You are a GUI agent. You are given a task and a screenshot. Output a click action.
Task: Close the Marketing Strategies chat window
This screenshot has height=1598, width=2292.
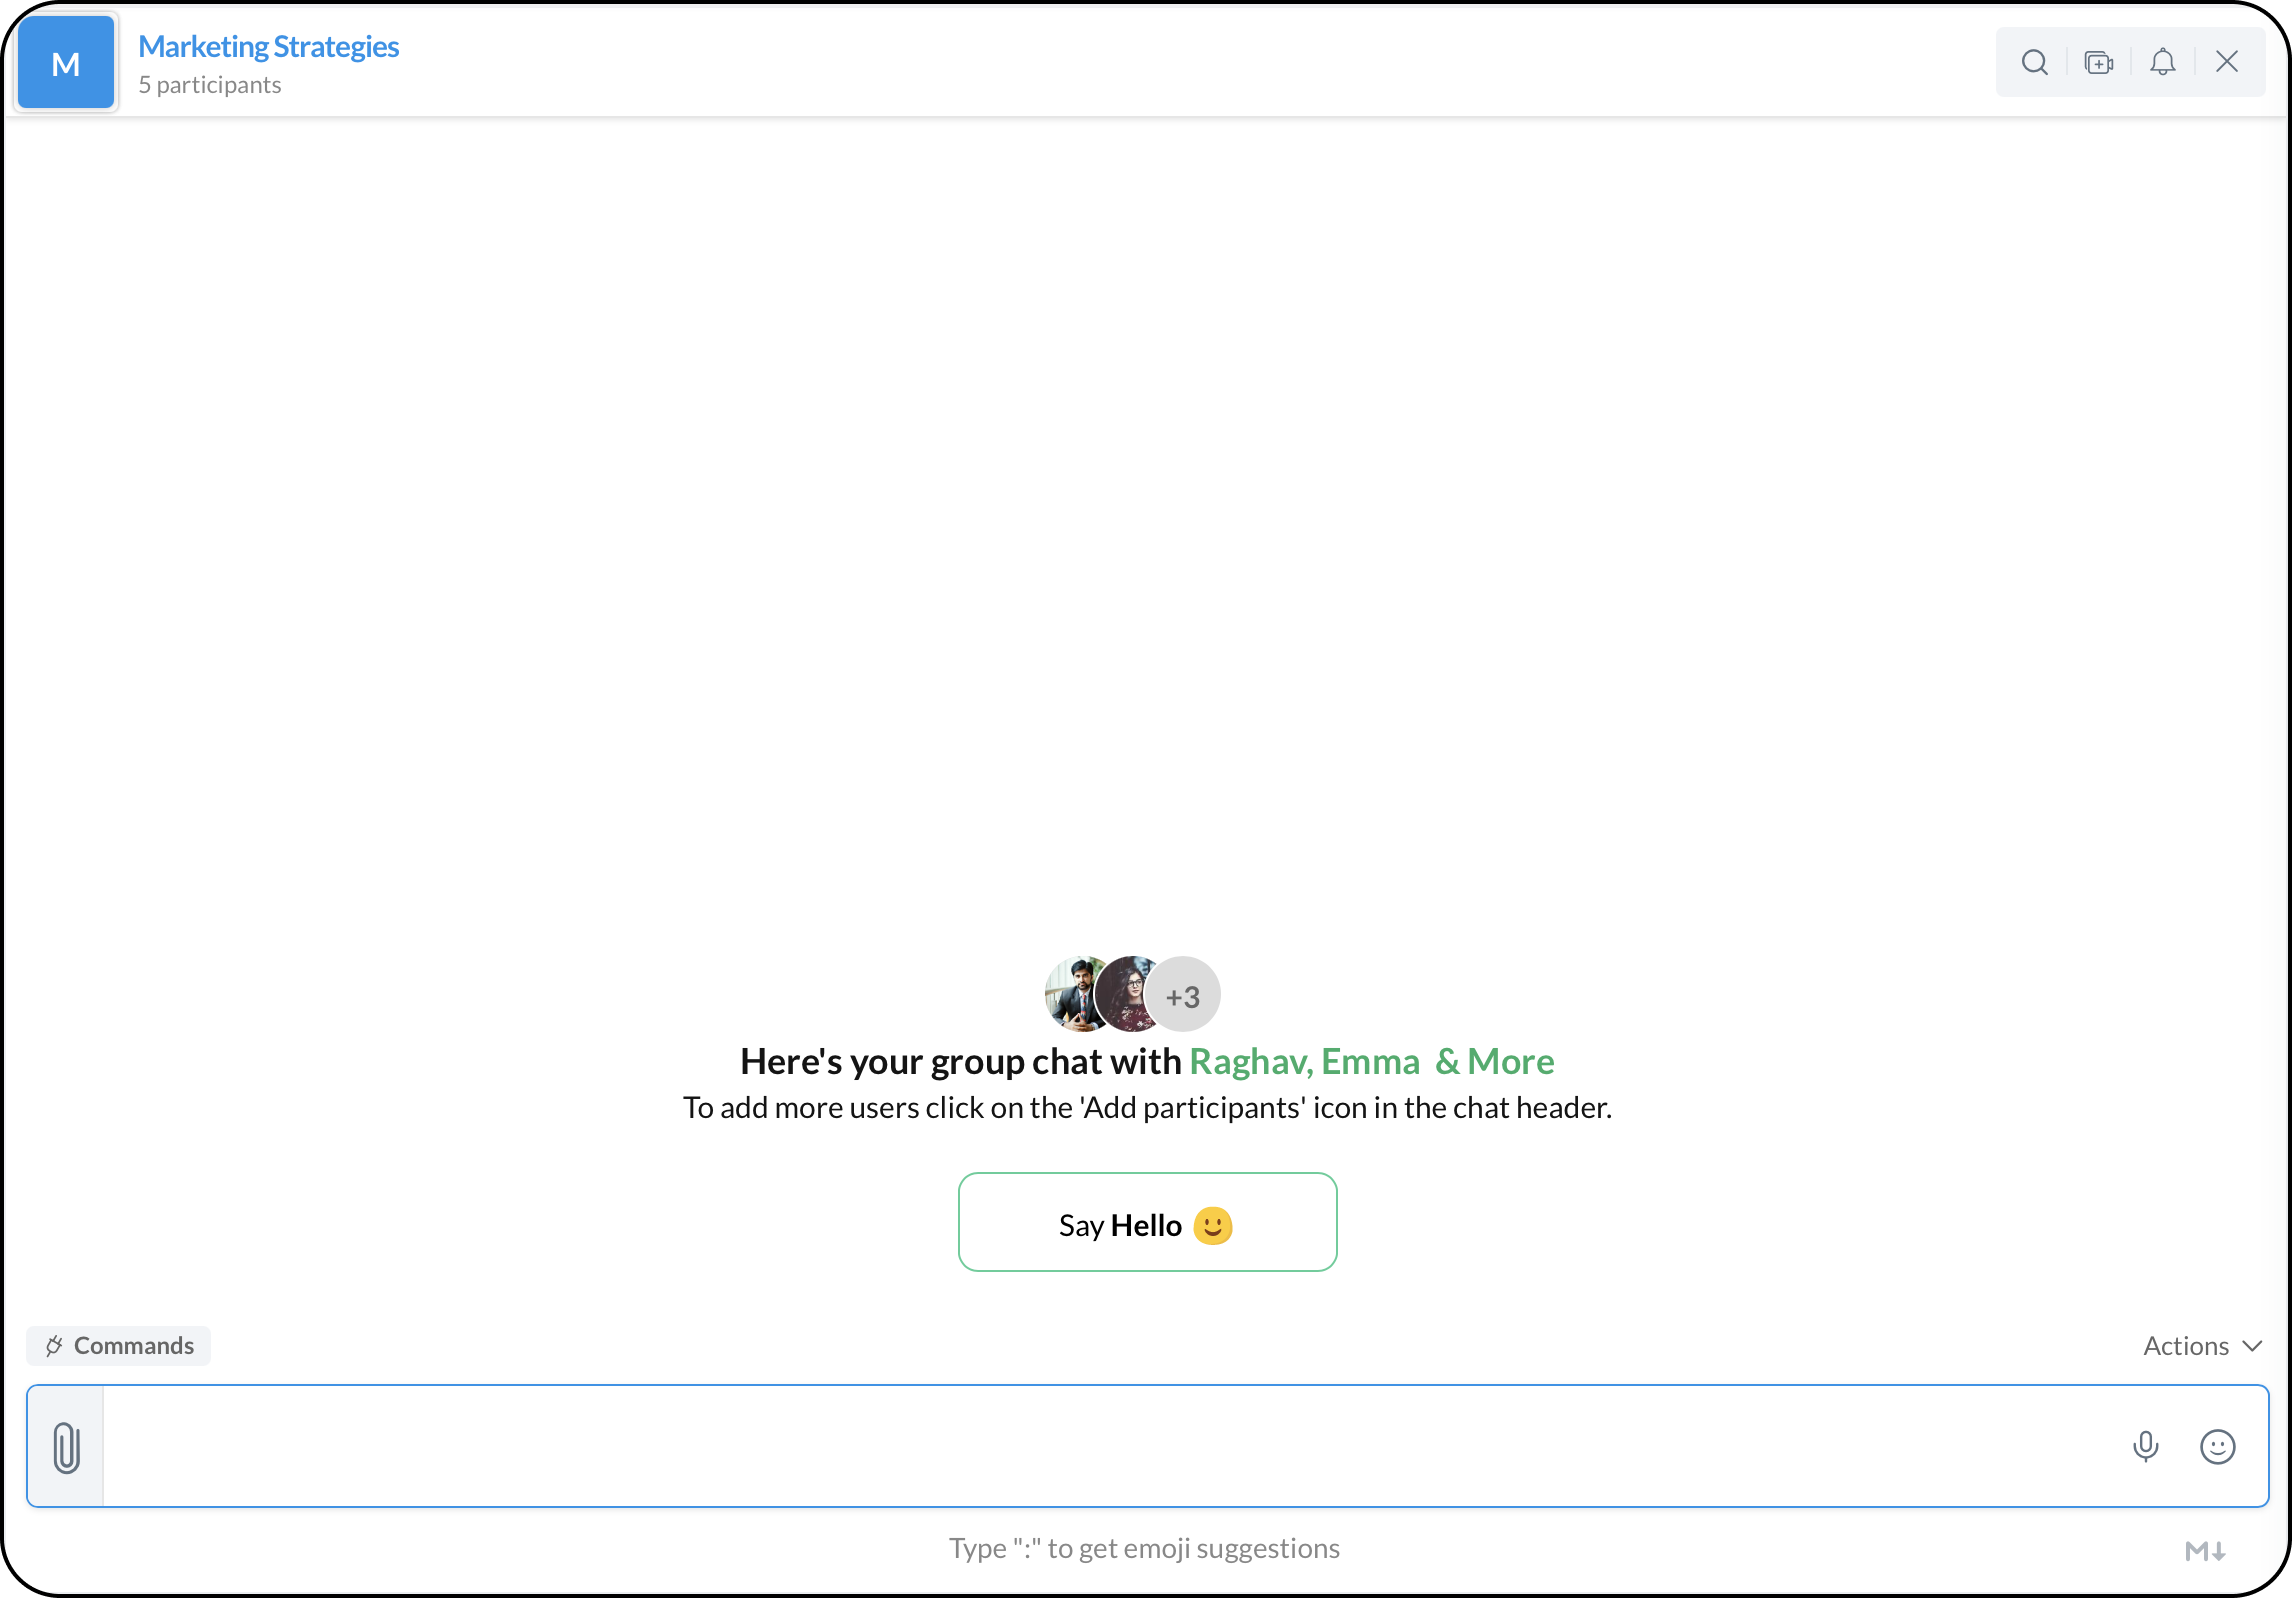click(2227, 62)
